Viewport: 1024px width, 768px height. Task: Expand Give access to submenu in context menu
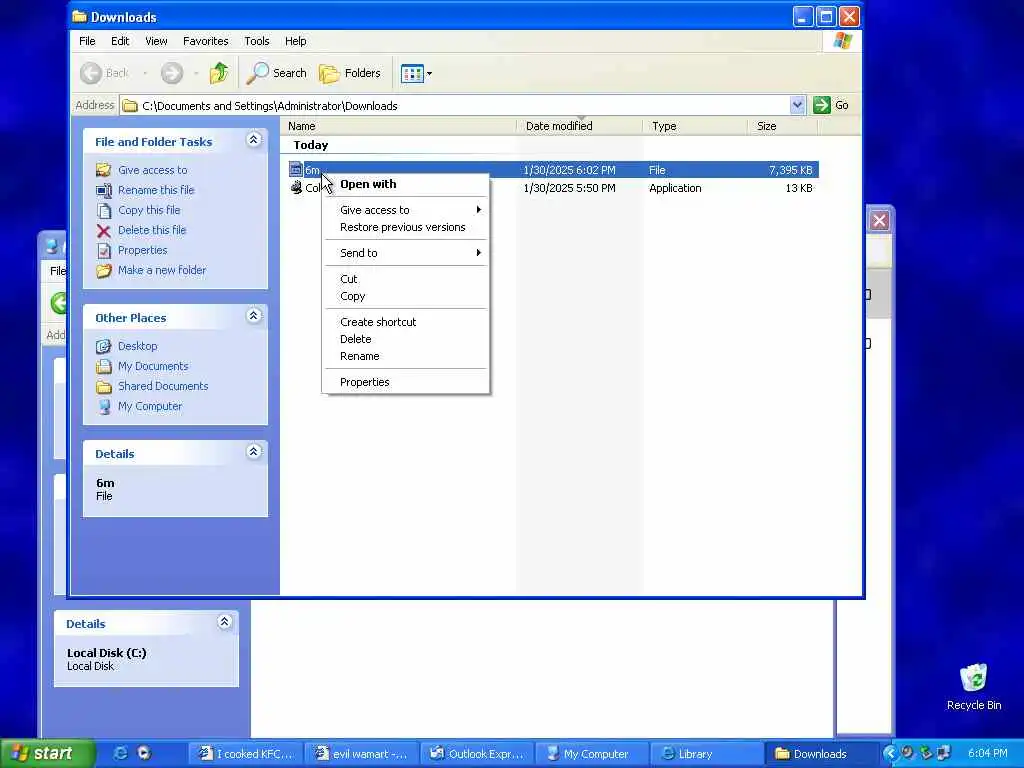click(x=406, y=210)
